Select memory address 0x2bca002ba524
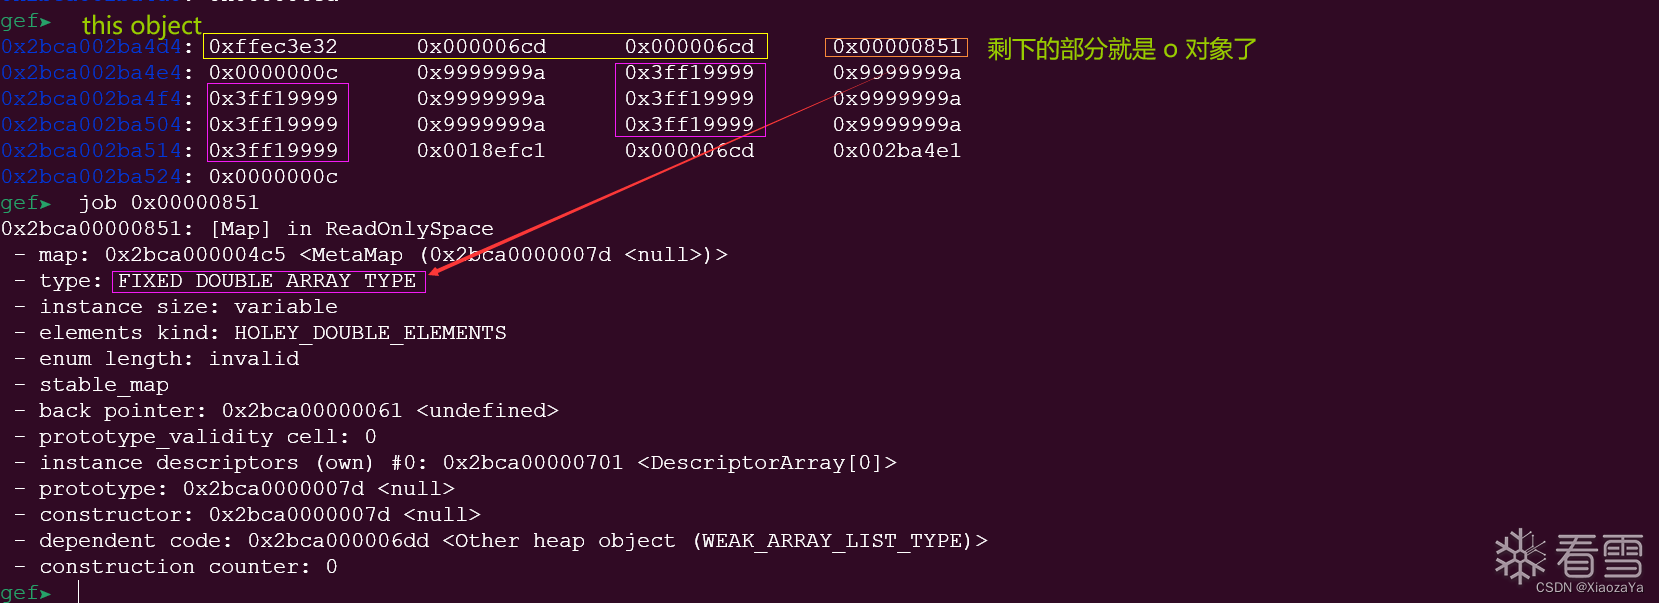Viewport: 1659px width, 603px height. coord(91,176)
